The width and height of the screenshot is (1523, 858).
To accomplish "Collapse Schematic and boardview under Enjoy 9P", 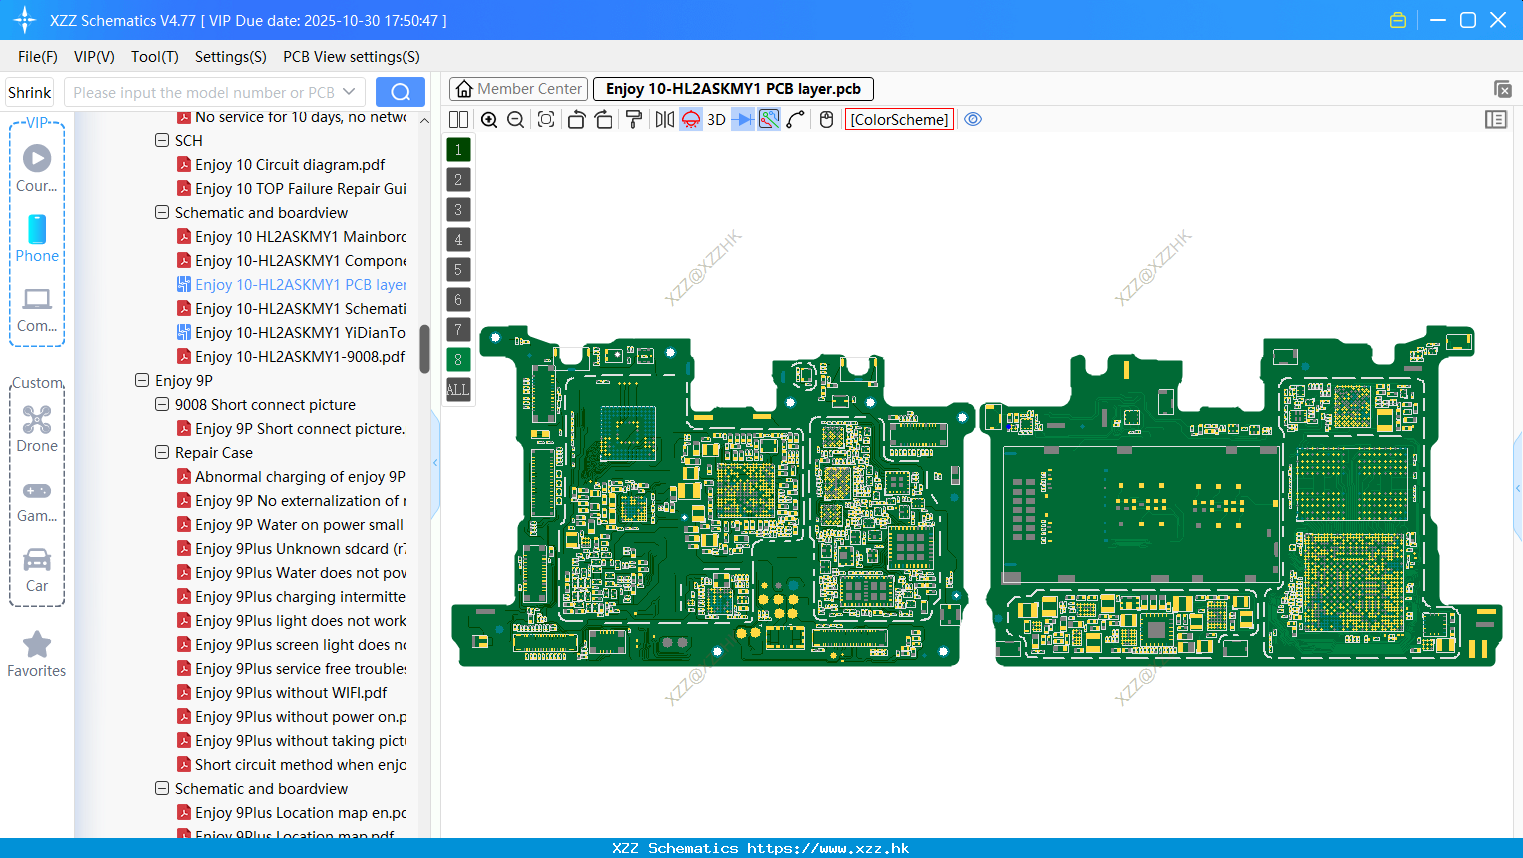I will click(162, 789).
